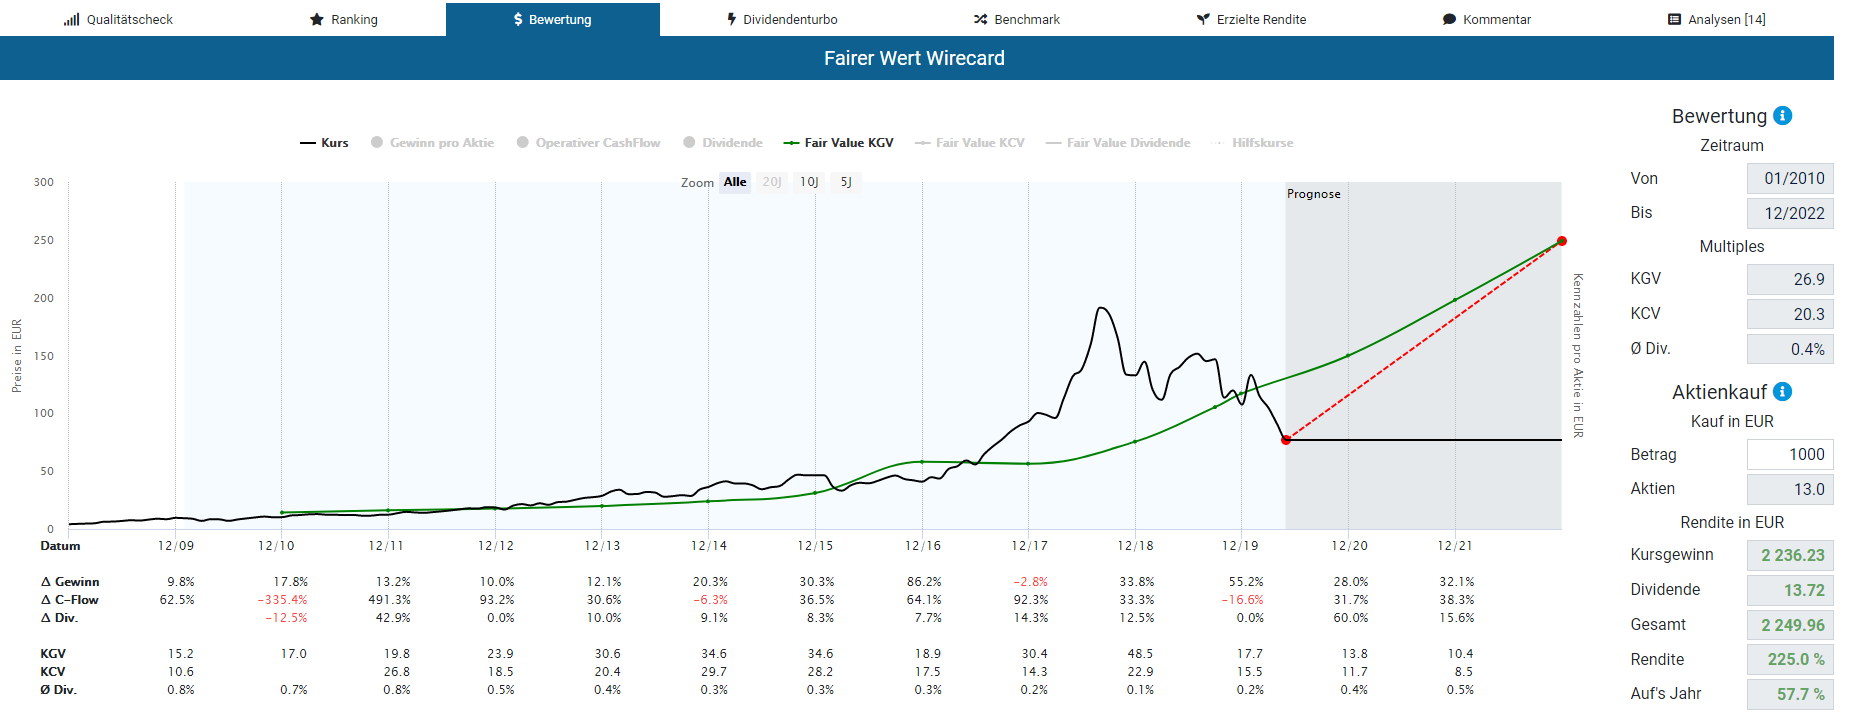
Task: Hide the Fair Value KGV line
Action: (x=838, y=143)
